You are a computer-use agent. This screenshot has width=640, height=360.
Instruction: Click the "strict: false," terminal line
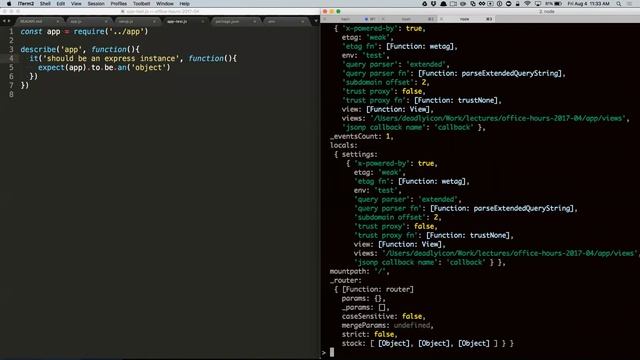click(x=370, y=334)
